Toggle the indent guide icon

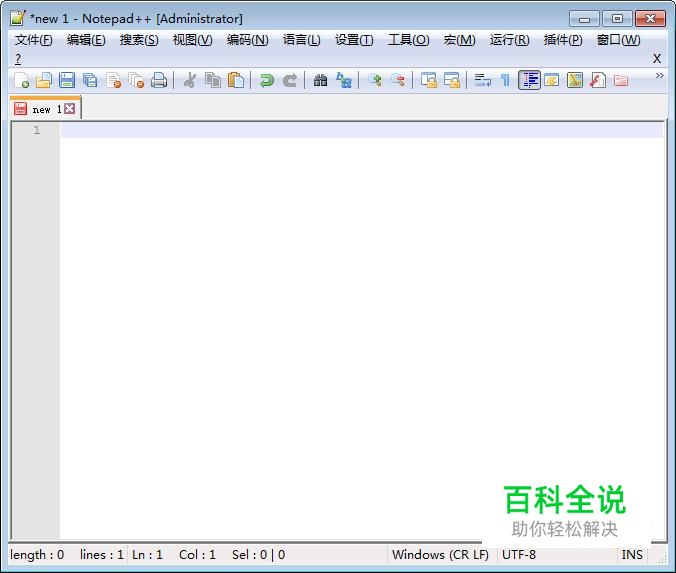coord(529,81)
